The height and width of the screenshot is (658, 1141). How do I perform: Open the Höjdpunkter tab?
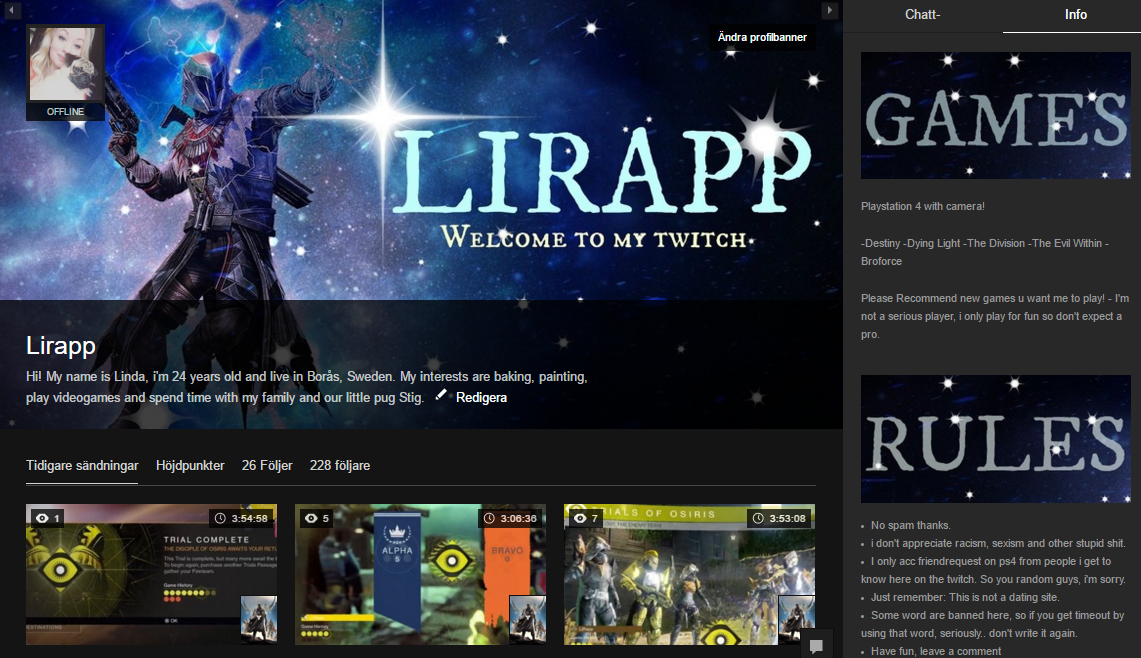190,465
